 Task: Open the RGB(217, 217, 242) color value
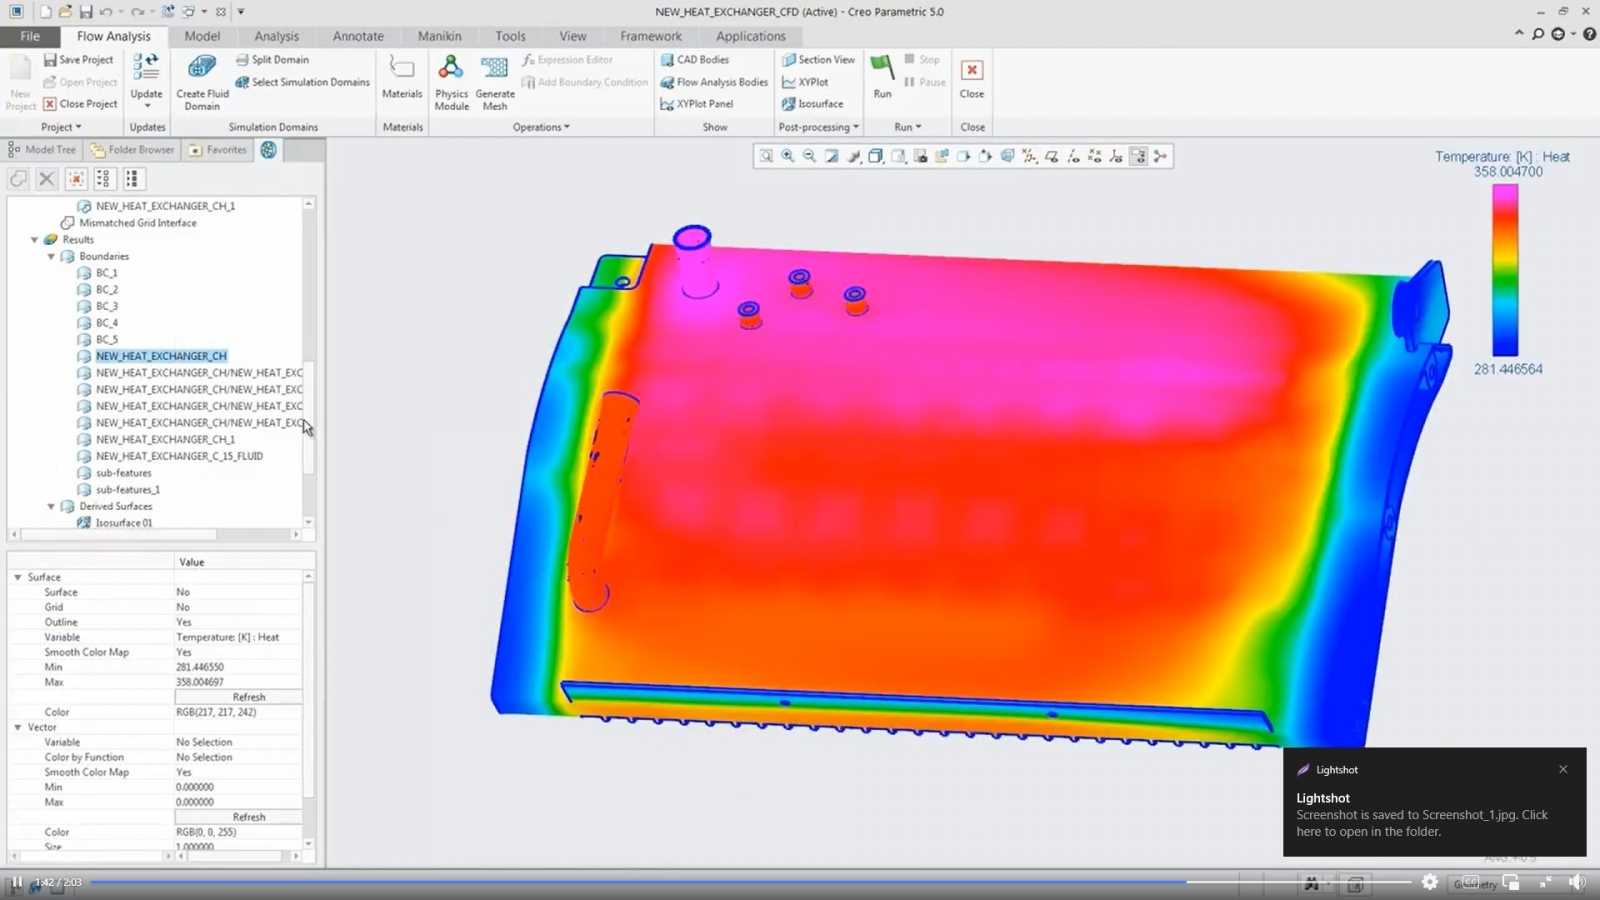click(x=217, y=711)
